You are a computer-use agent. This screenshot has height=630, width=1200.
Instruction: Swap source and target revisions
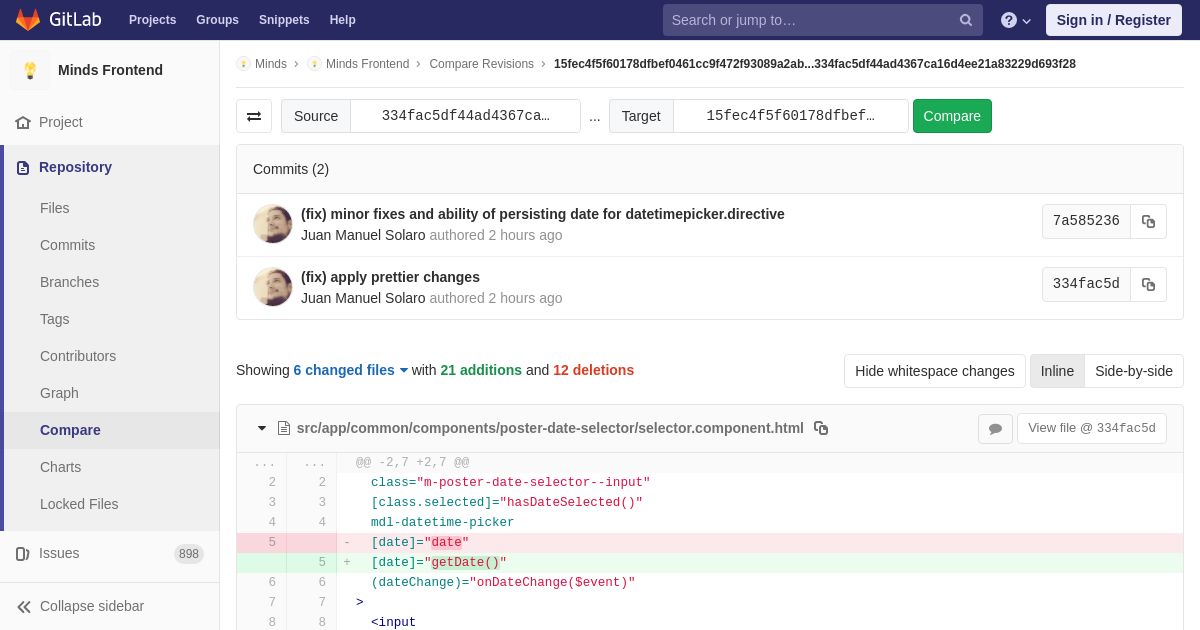[x=254, y=116]
